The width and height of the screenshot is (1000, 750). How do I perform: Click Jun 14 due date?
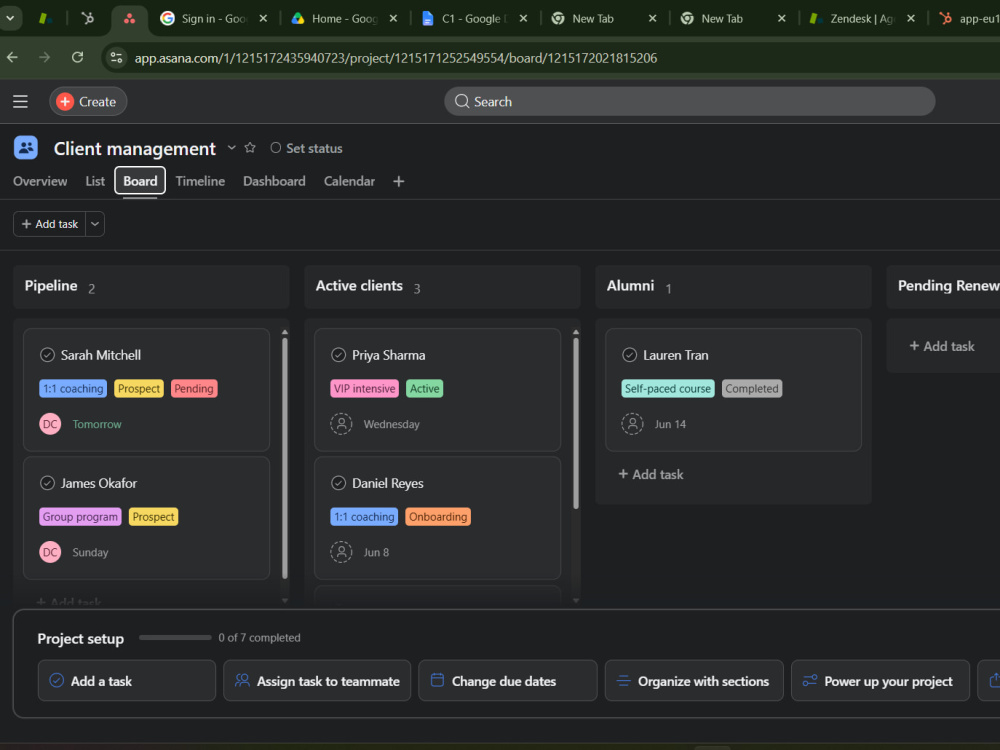[670, 425]
